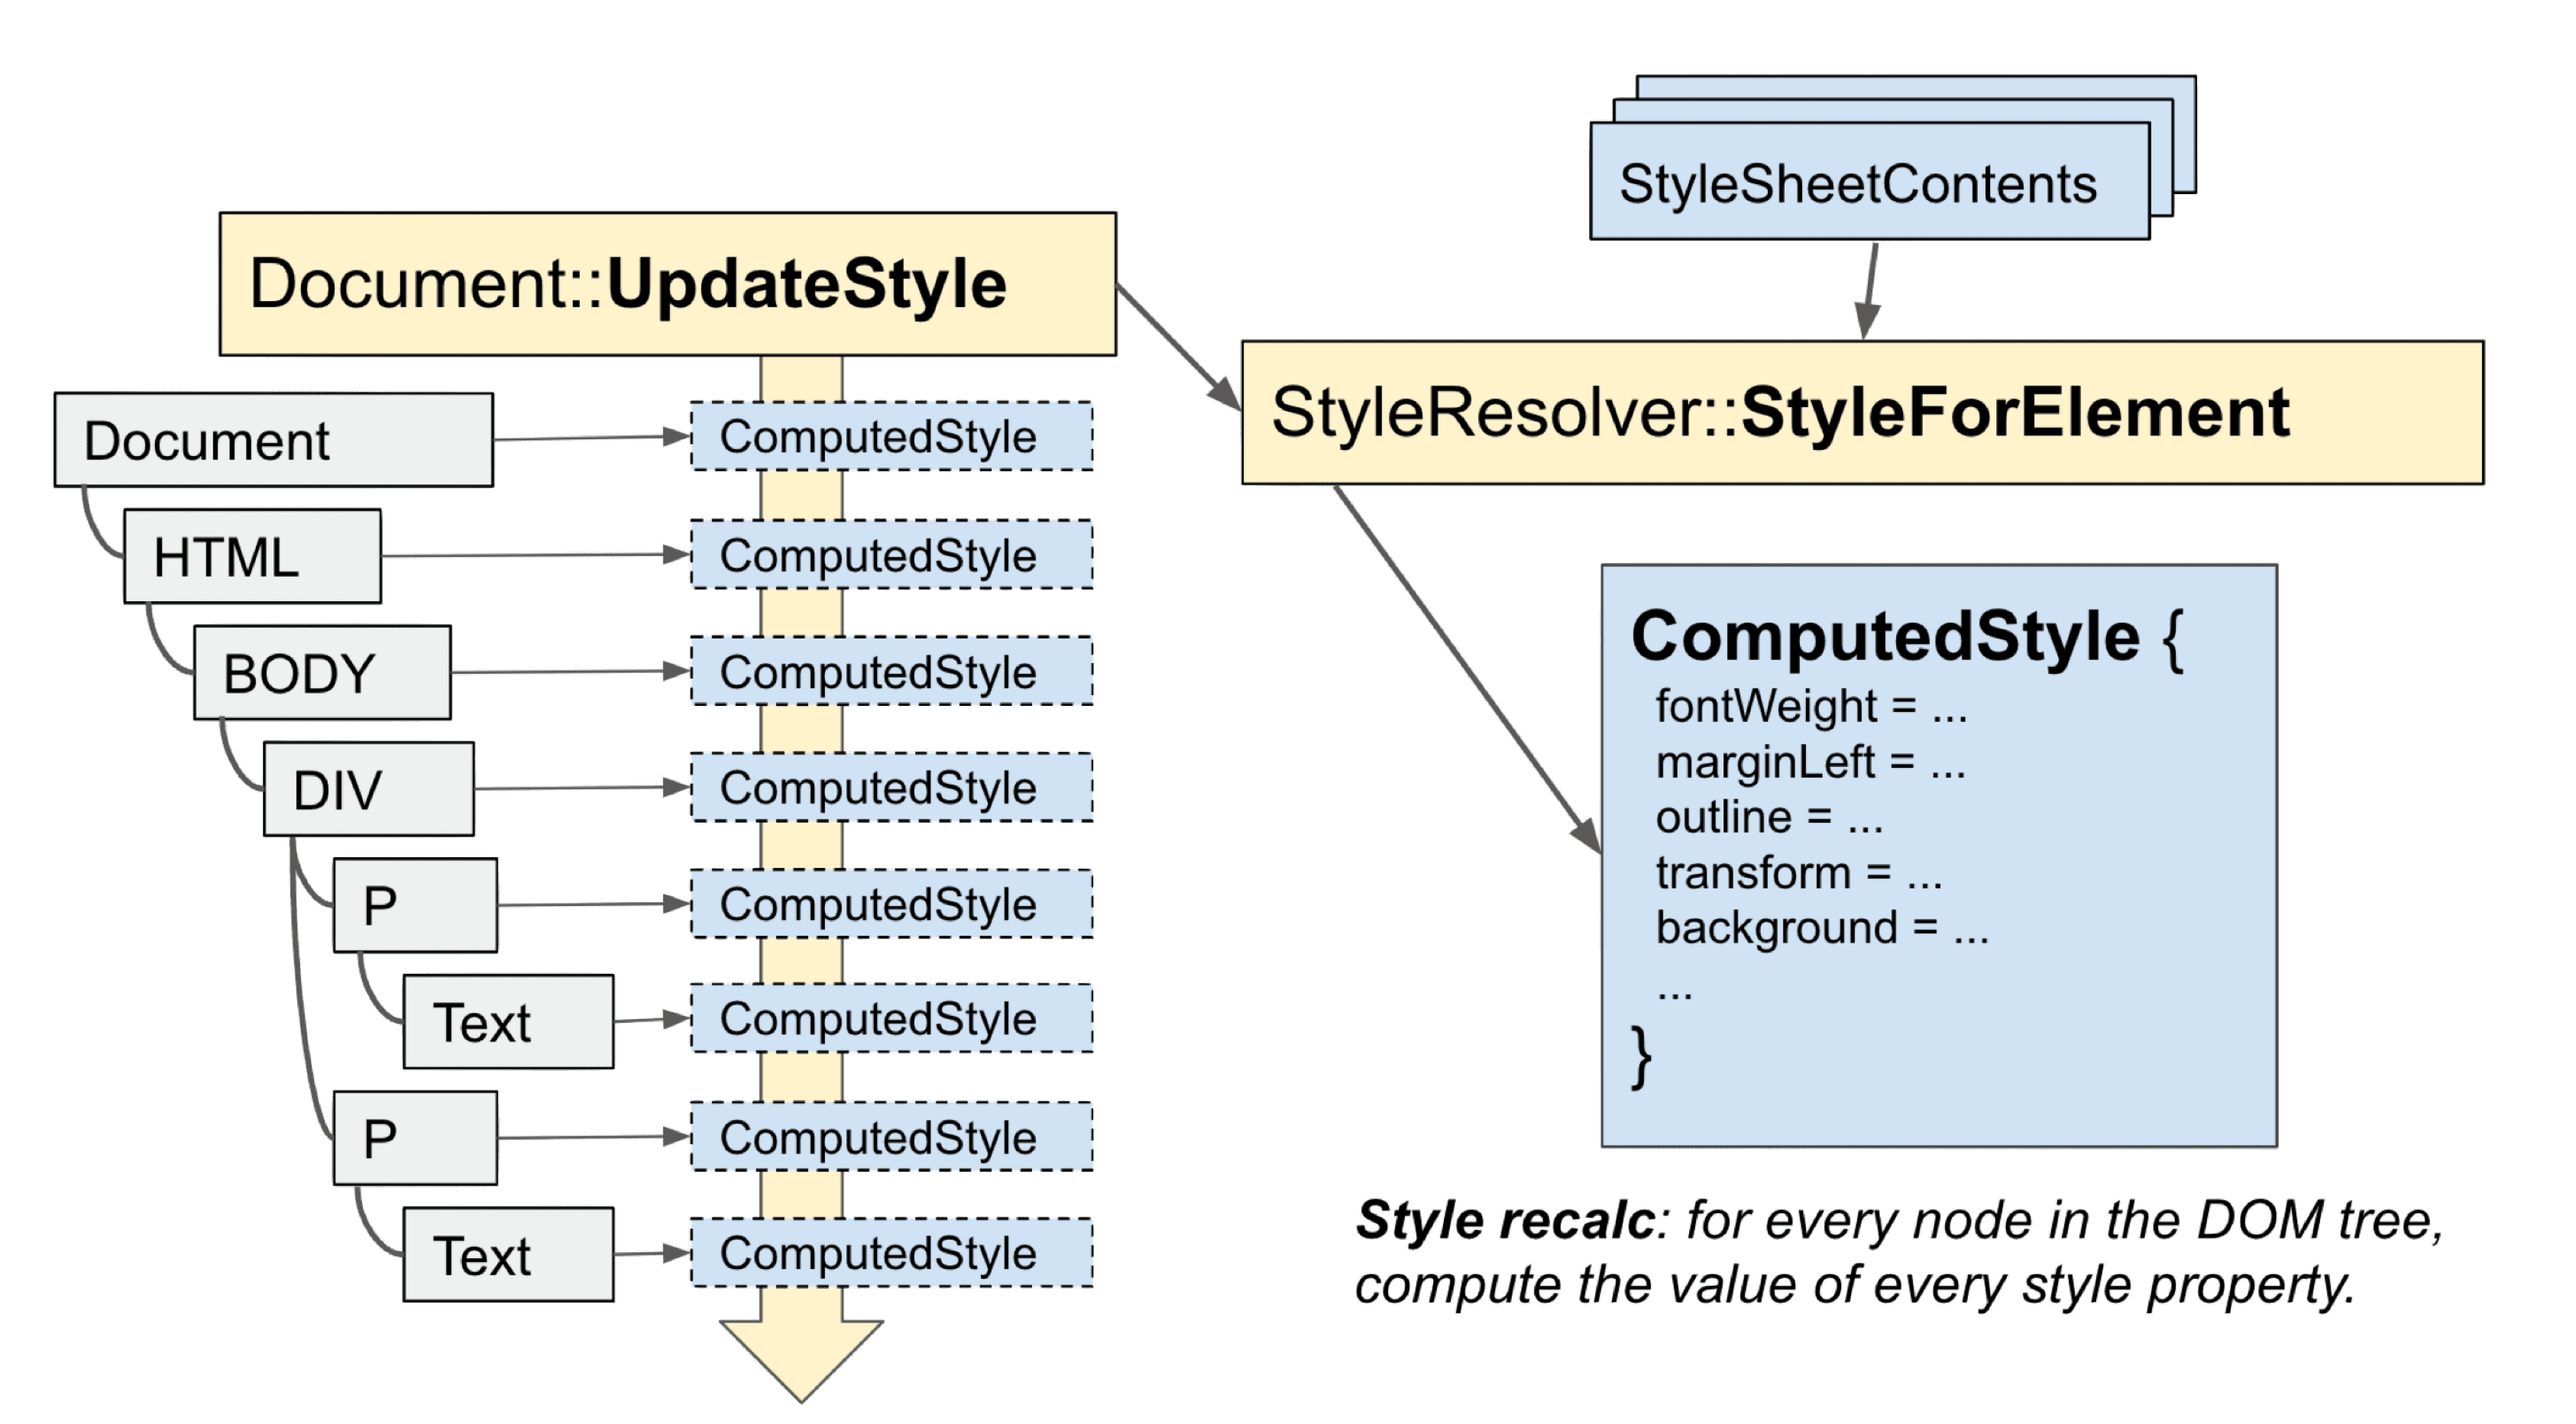Click the ComputedStyle box next to HTML
Screen dimensions: 2576x1424
pos(891,554)
